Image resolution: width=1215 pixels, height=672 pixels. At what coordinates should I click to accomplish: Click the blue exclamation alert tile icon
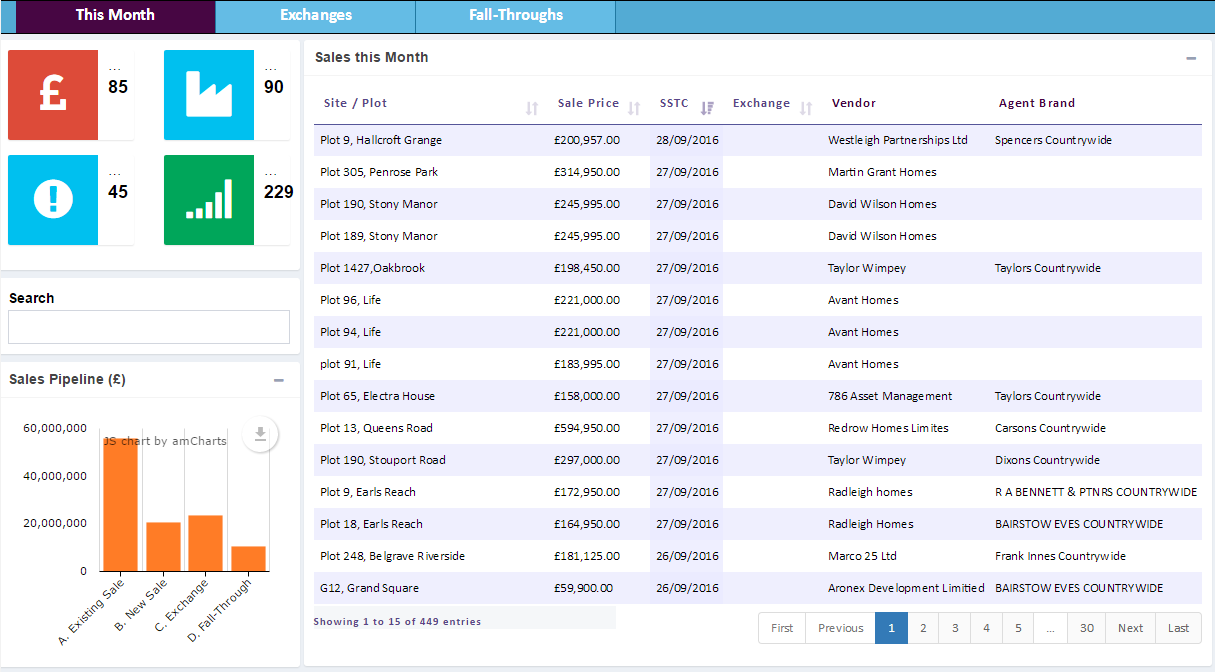coord(53,200)
